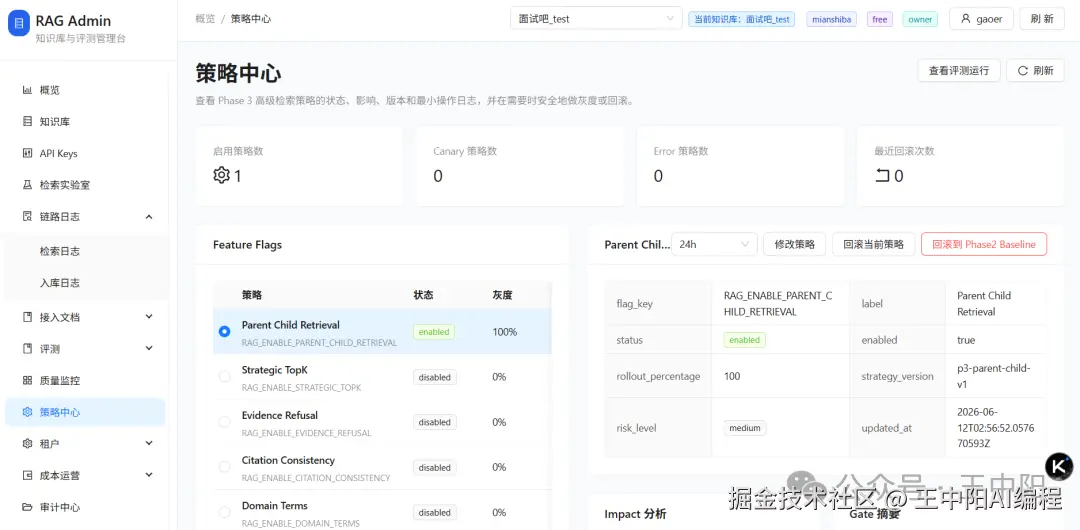Screen dimensions: 1080x530
Task: Click the disabled badge for Evidence Refusal
Action: 435,422
